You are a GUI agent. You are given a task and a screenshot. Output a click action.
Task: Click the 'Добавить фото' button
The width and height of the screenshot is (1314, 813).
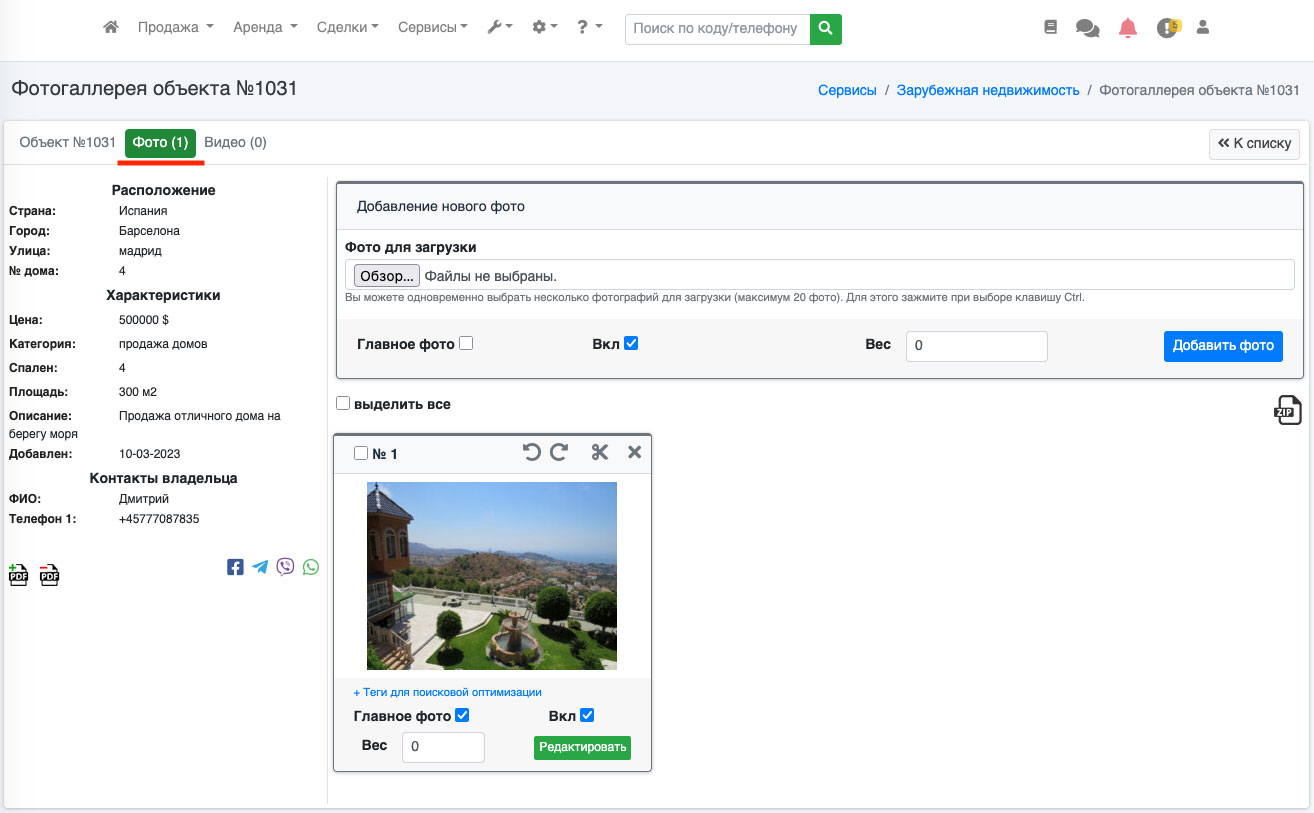[x=1223, y=345]
